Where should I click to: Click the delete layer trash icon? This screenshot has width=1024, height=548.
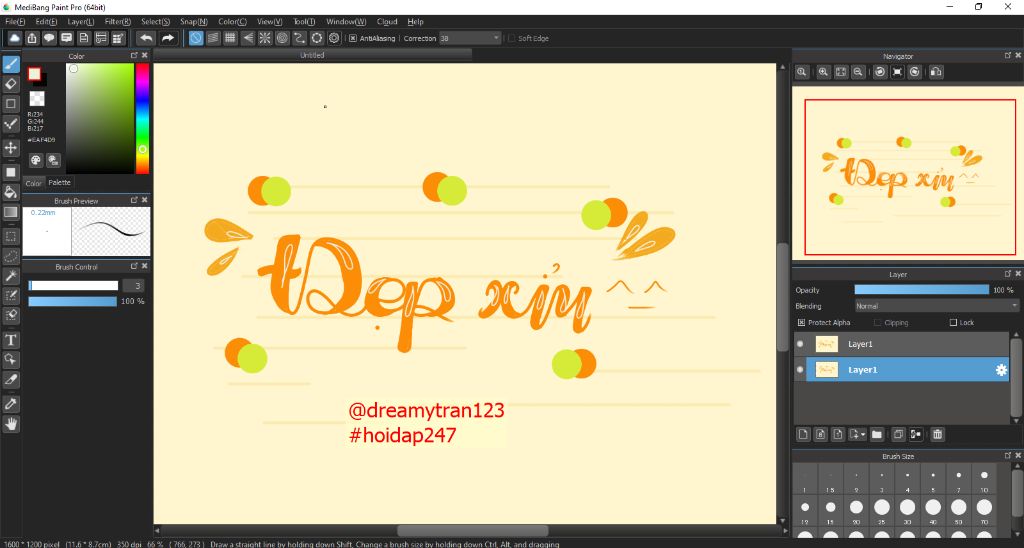click(x=937, y=434)
